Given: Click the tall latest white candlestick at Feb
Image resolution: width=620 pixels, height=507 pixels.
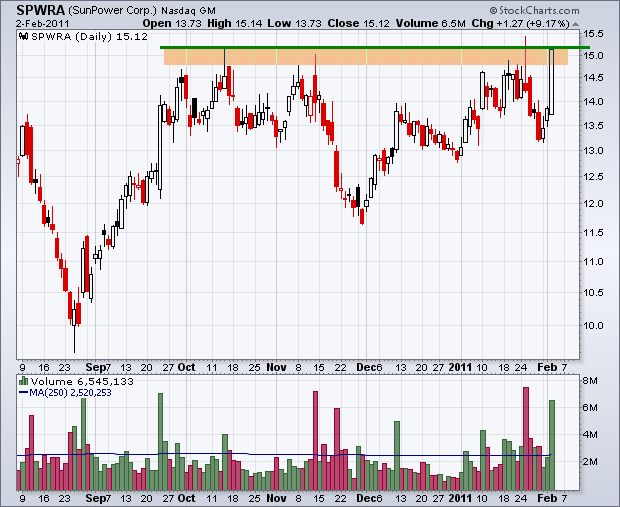Looking at the screenshot, I should pyautogui.click(x=551, y=82).
